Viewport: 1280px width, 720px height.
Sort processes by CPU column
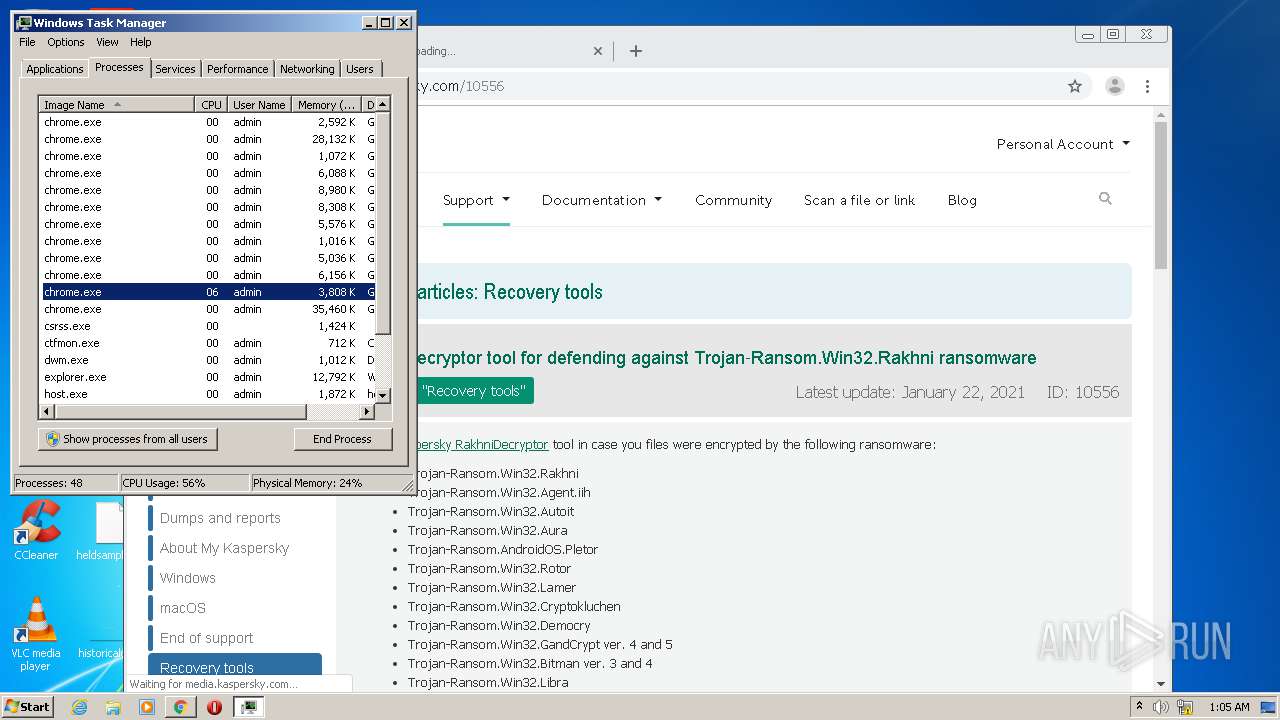pos(211,105)
